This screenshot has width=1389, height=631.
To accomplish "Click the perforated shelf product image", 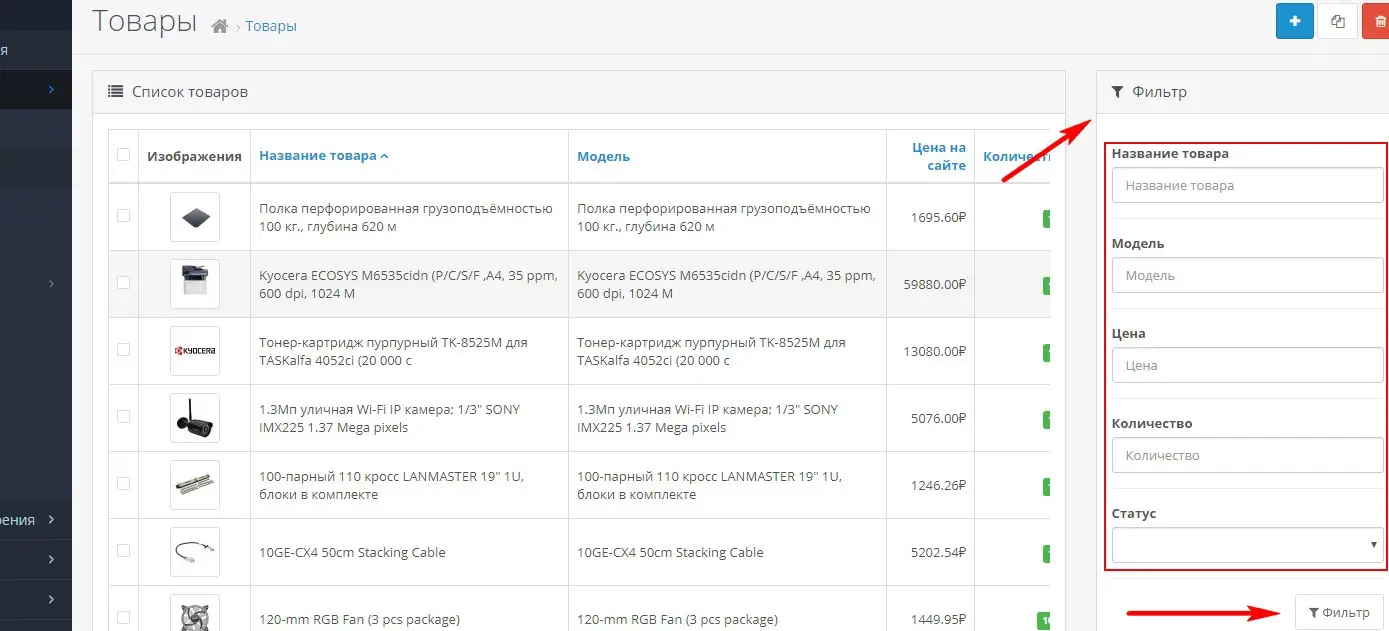I will tap(195, 217).
